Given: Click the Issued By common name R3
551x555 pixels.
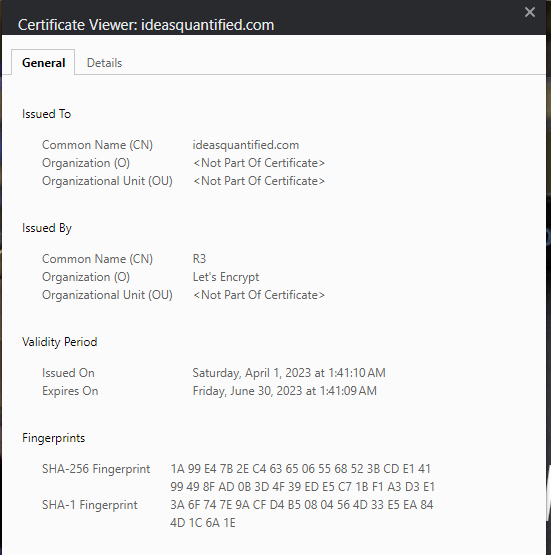Looking at the screenshot, I should tap(199, 259).
